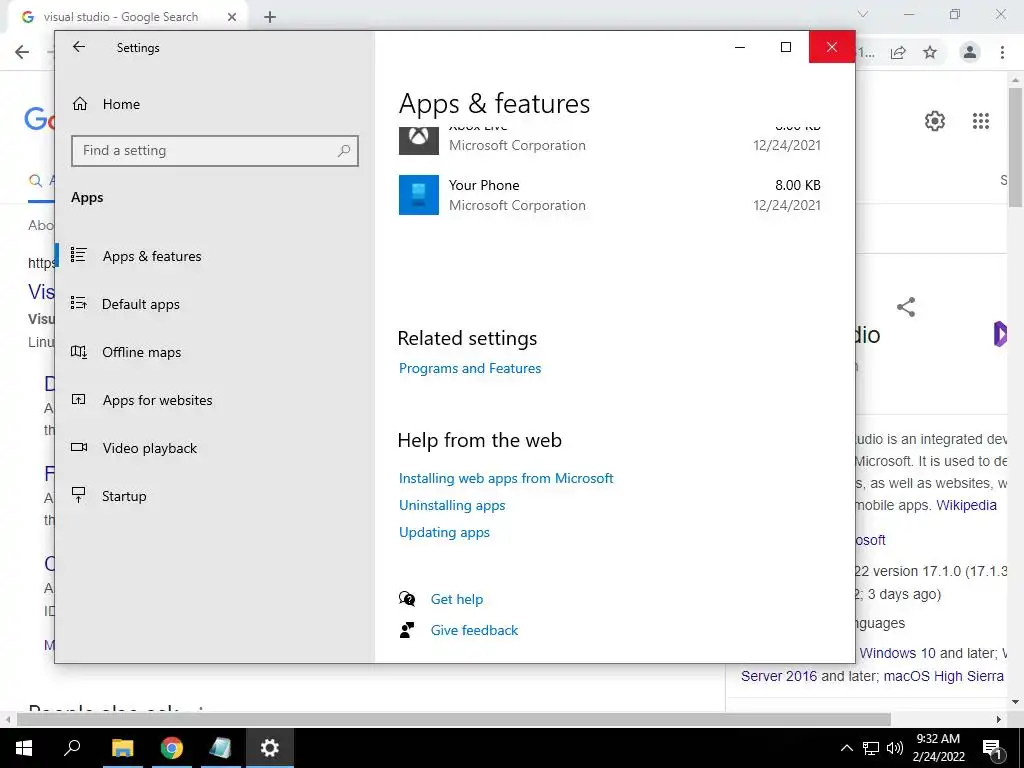Viewport: 1024px width, 768px height.
Task: Click the Your Phone app name
Action: pos(484,185)
